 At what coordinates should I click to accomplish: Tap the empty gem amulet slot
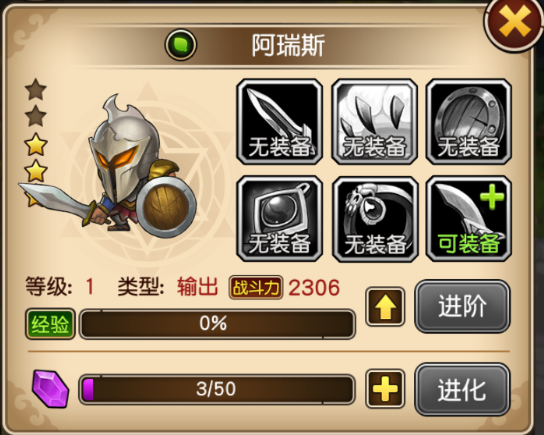click(x=280, y=219)
